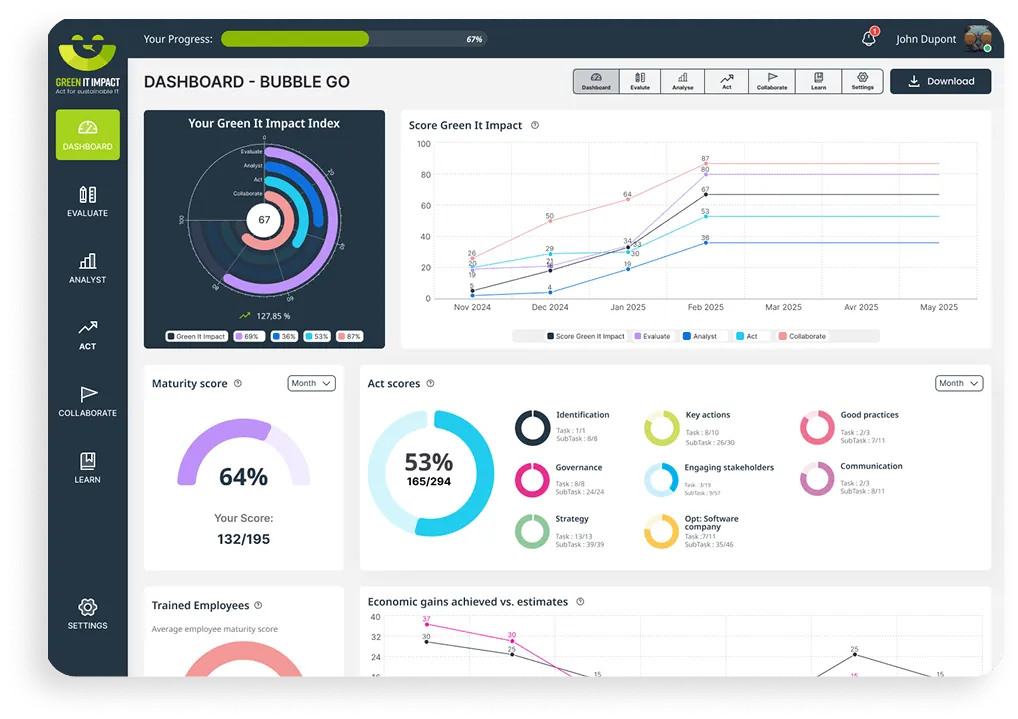Open the Month dropdown in Maturity score
Image resolution: width=1018 pixels, height=719 pixels.
point(311,384)
